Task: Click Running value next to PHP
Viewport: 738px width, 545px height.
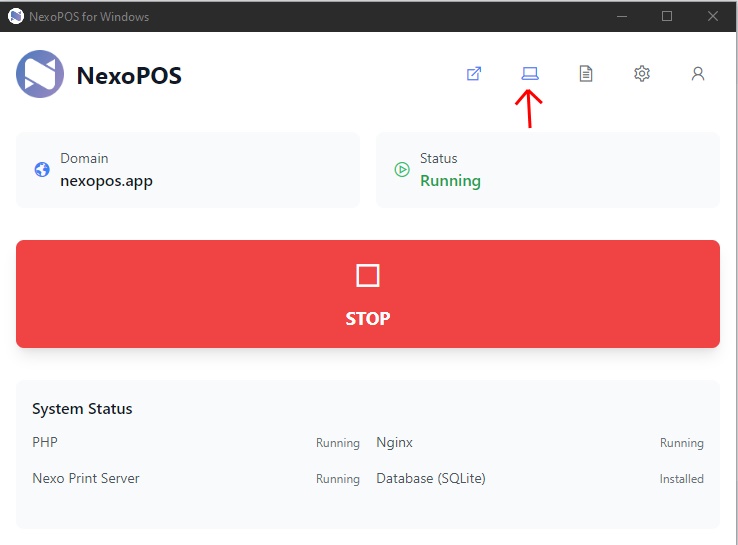Action: coord(338,443)
